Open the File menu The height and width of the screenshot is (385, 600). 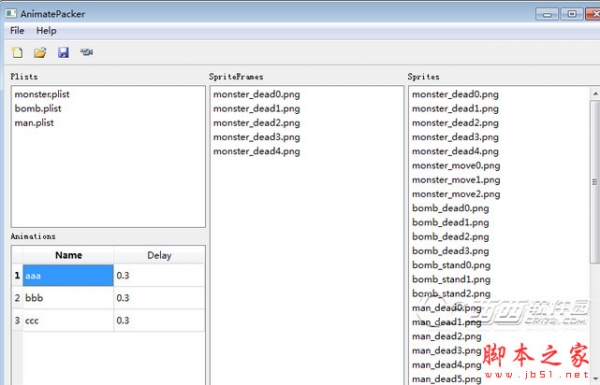point(17,31)
